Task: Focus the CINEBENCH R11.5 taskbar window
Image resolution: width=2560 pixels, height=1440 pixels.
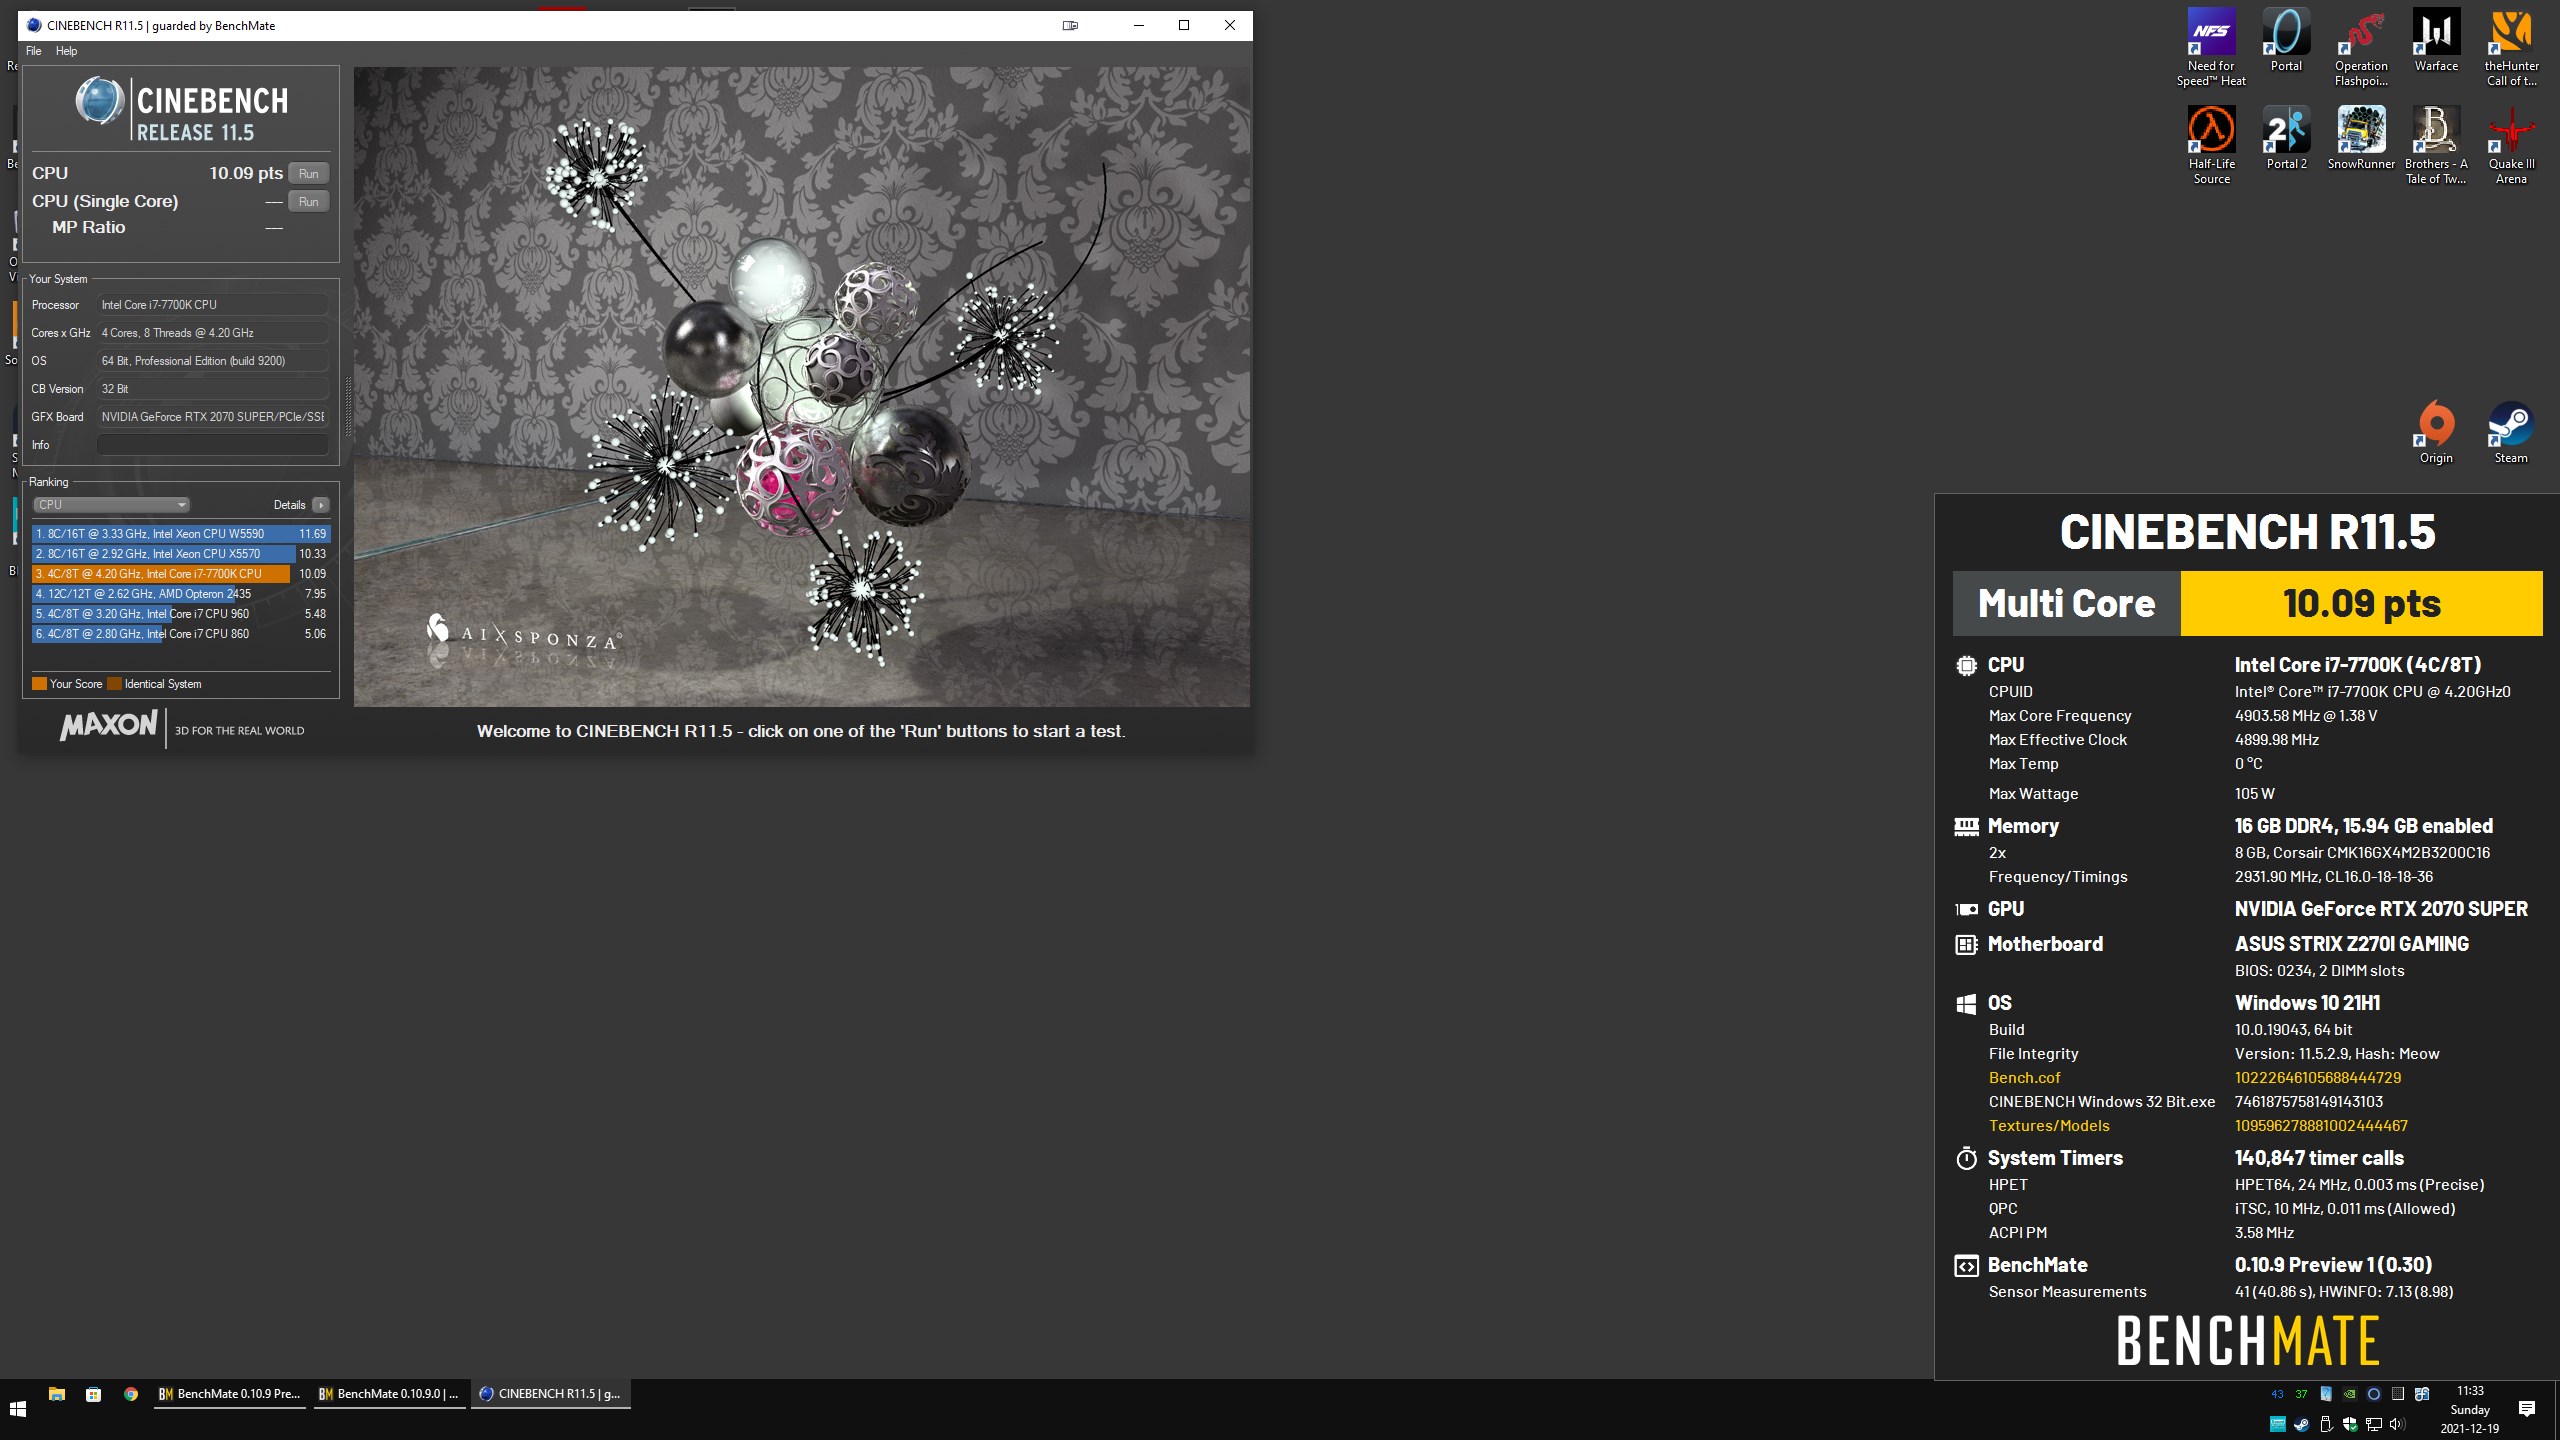Action: [551, 1394]
